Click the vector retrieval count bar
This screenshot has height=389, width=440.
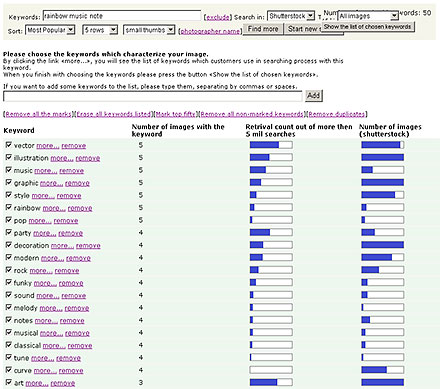(x=271, y=145)
